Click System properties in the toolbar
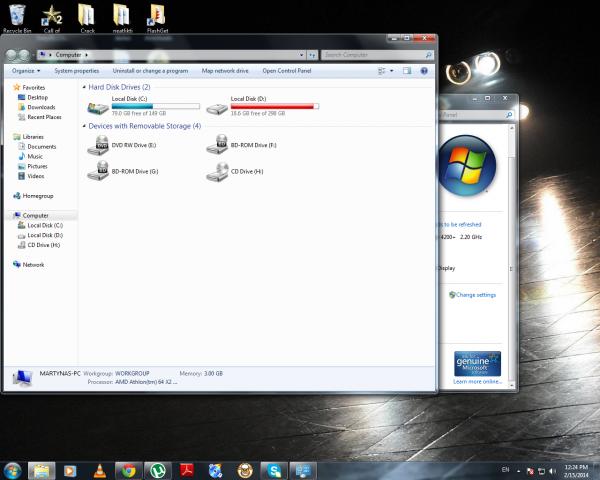Viewport: 600px width, 480px height. (x=76, y=71)
